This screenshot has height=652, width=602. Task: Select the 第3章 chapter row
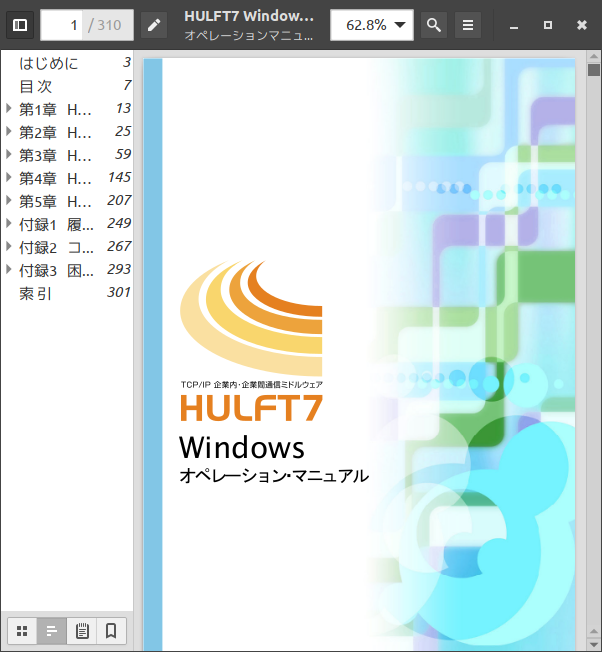tap(67, 155)
